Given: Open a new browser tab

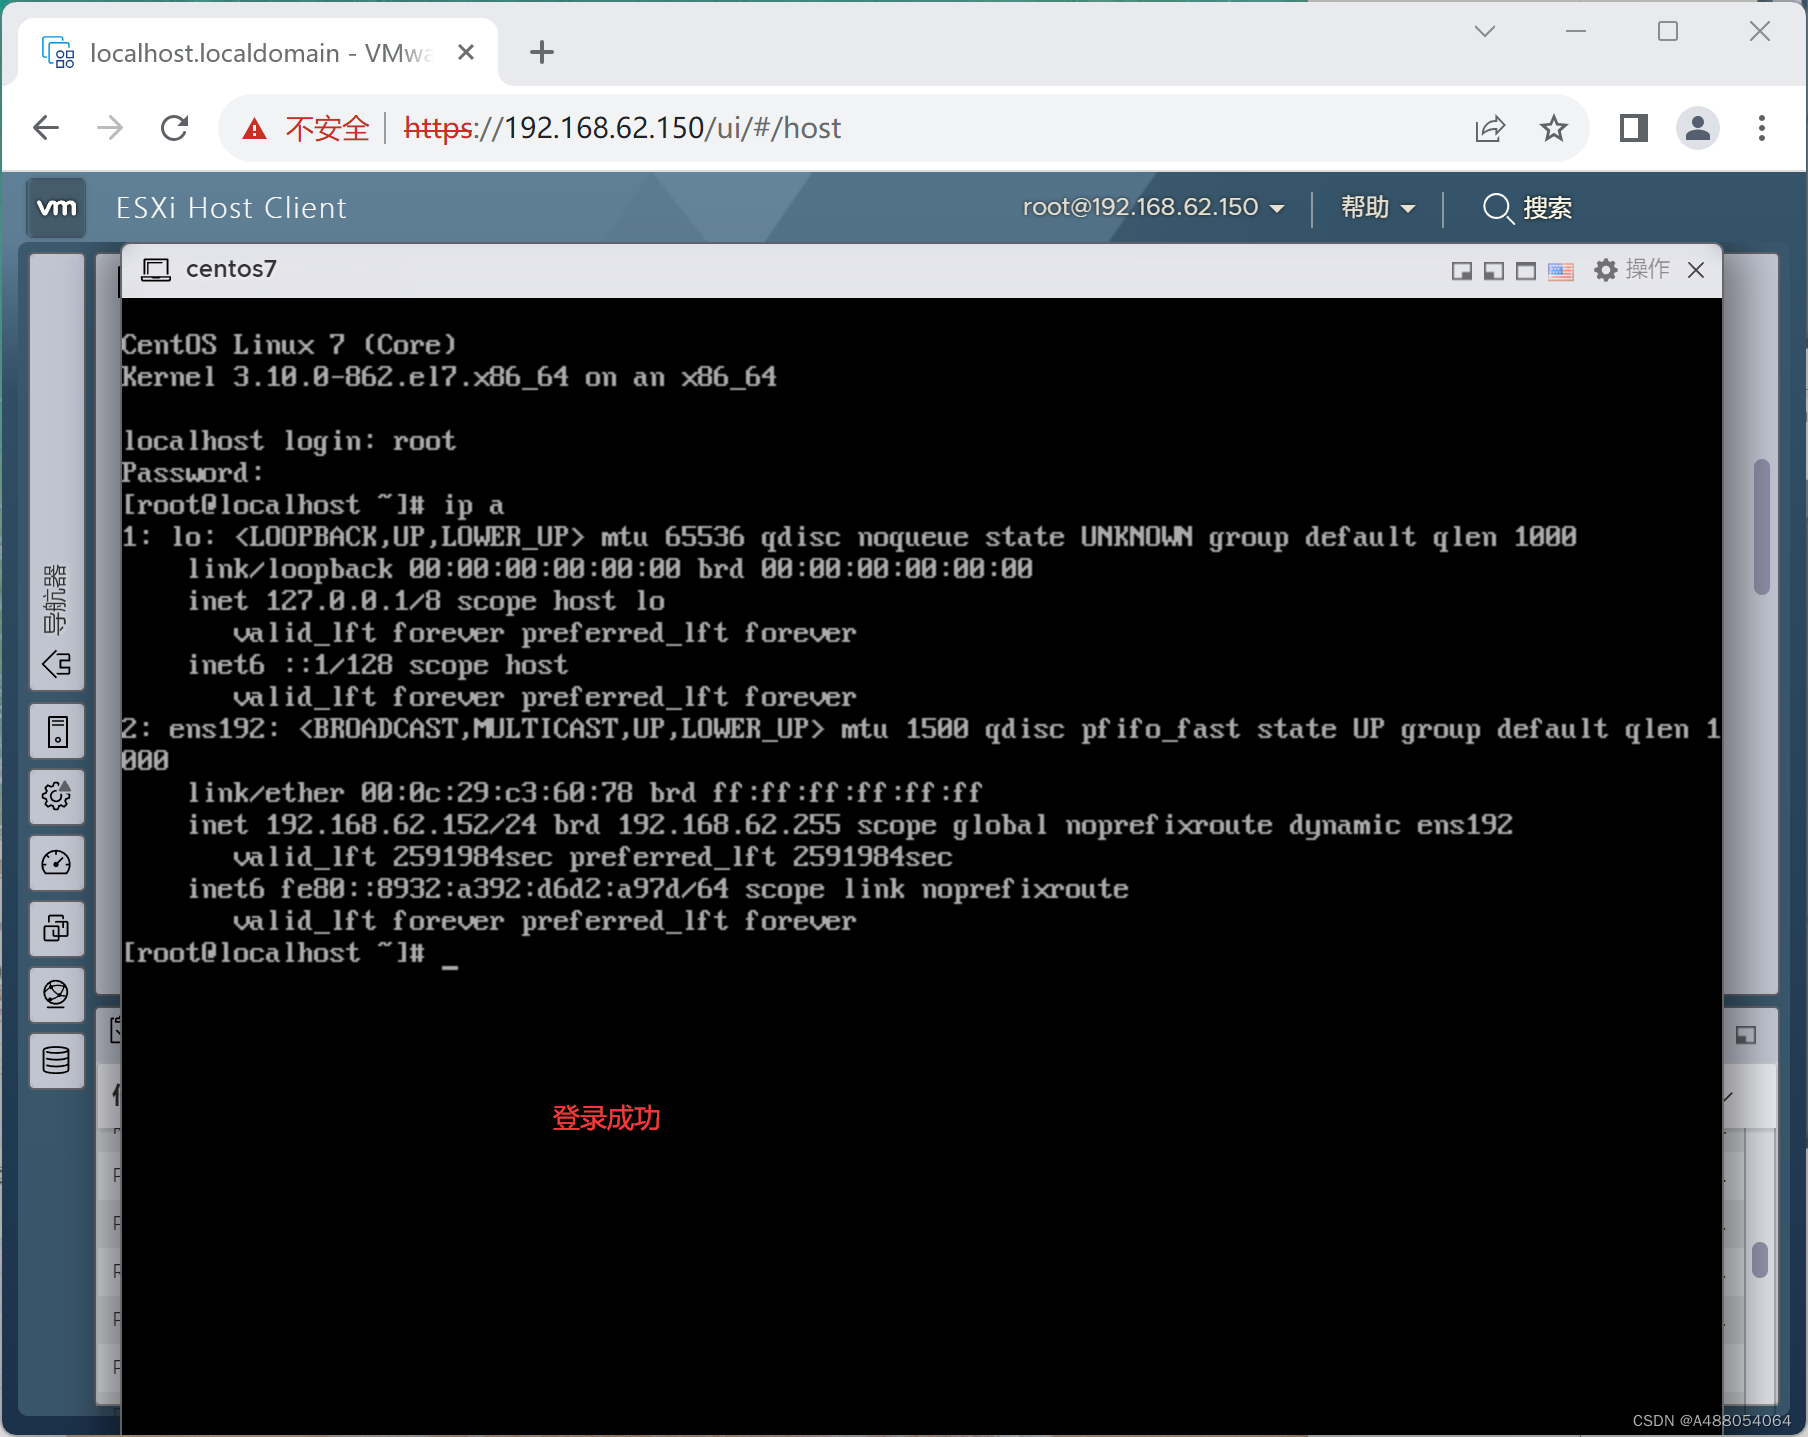Looking at the screenshot, I should coord(542,52).
